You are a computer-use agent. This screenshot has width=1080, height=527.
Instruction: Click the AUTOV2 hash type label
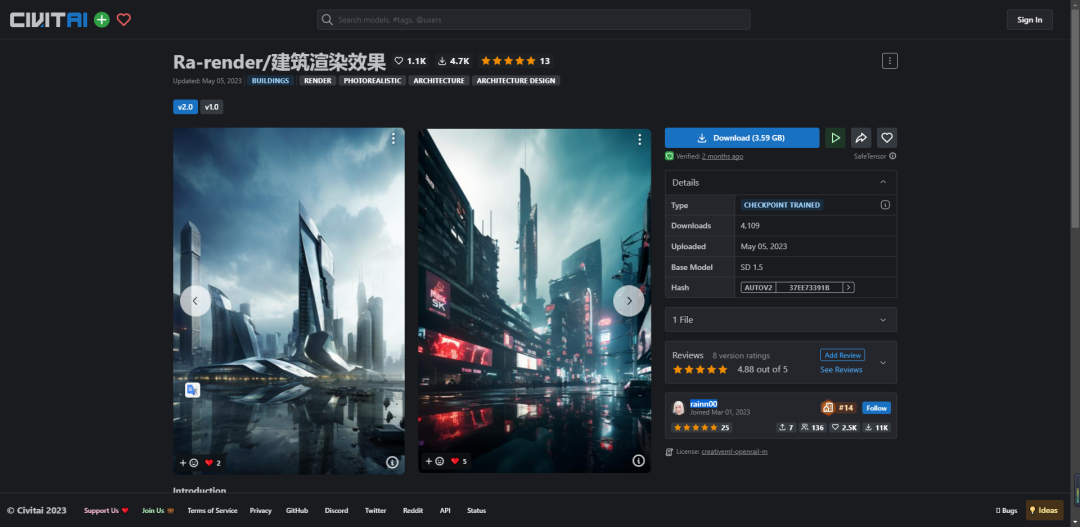pos(758,287)
